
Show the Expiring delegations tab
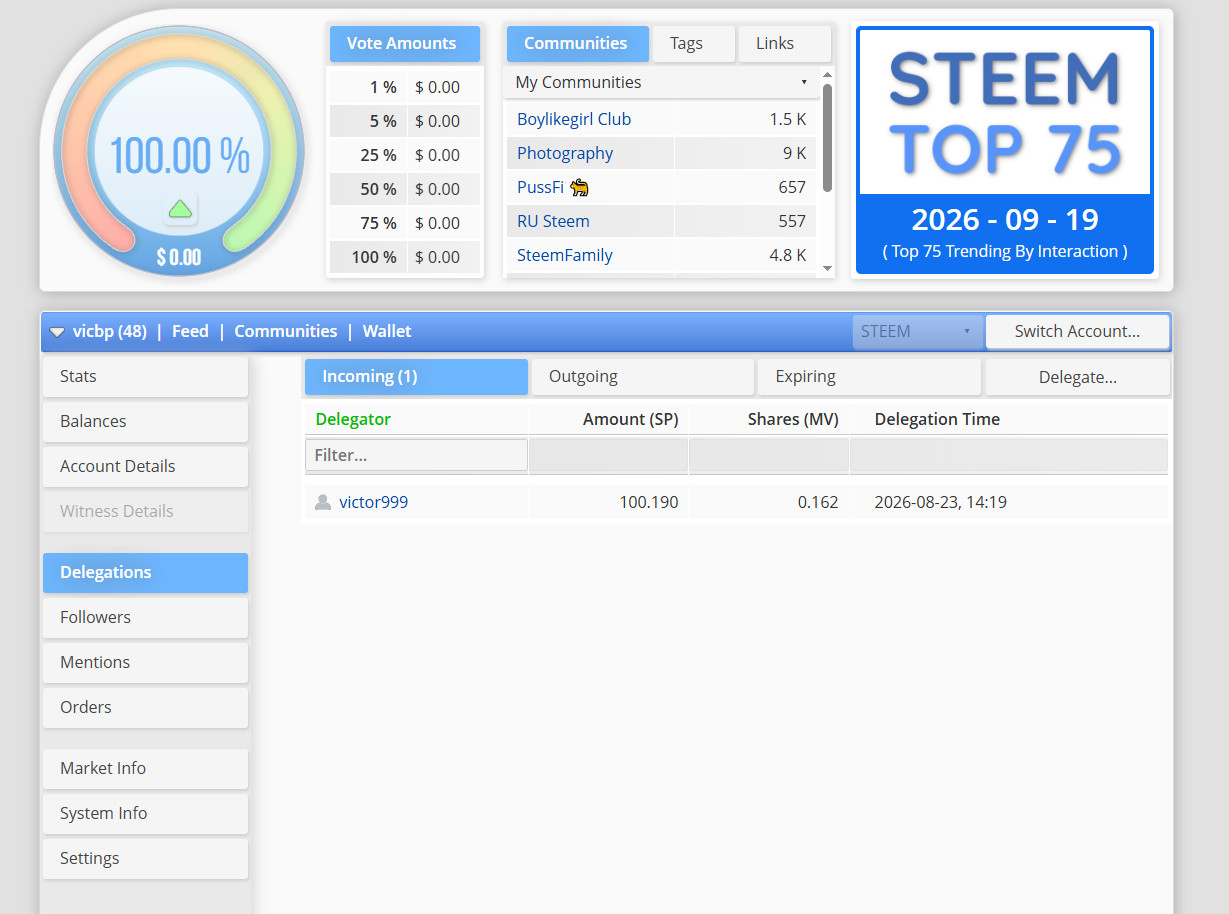[x=868, y=377]
